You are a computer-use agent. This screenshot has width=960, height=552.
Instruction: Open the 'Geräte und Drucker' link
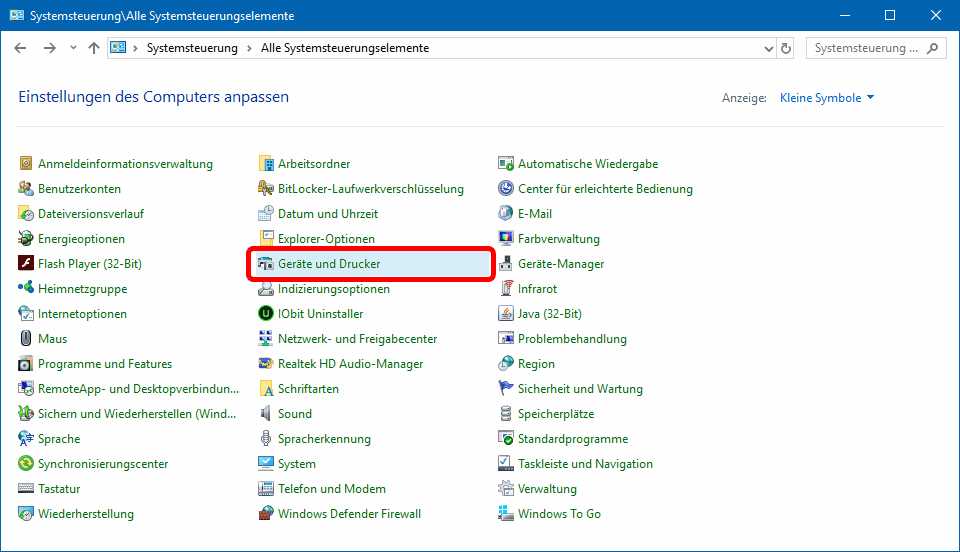(329, 264)
